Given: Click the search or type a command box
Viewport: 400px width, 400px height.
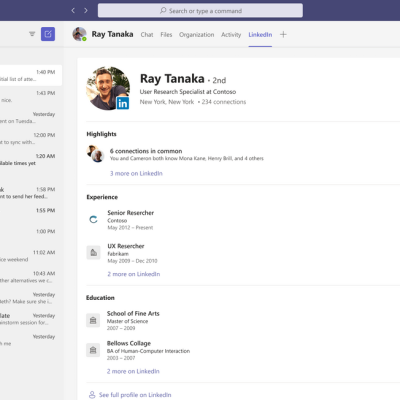Looking at the screenshot, I should (x=200, y=11).
